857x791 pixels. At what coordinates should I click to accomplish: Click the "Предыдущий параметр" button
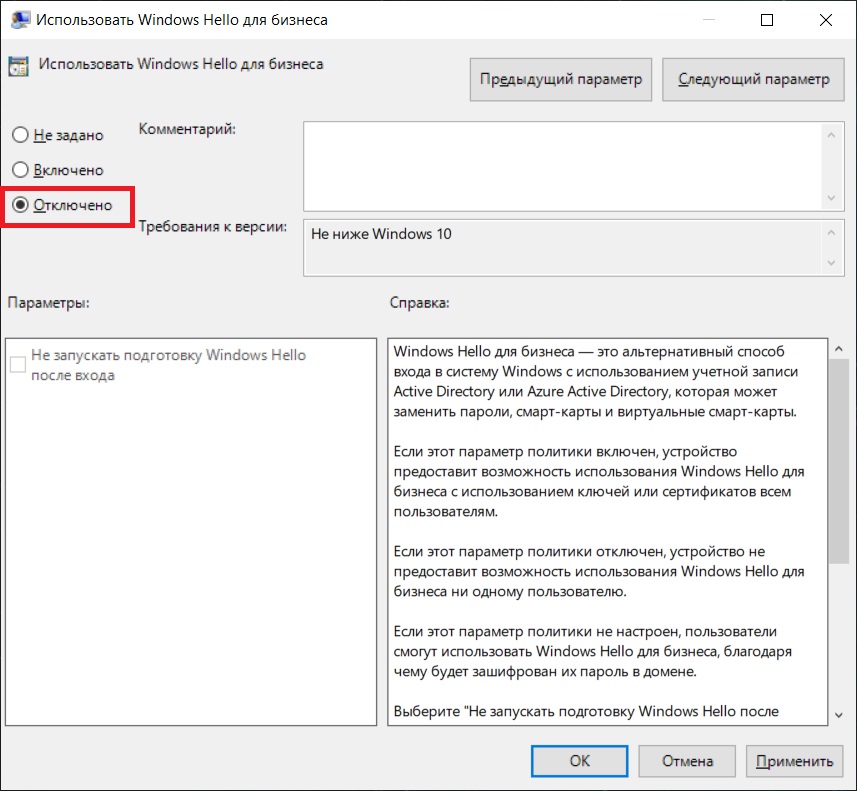point(561,80)
